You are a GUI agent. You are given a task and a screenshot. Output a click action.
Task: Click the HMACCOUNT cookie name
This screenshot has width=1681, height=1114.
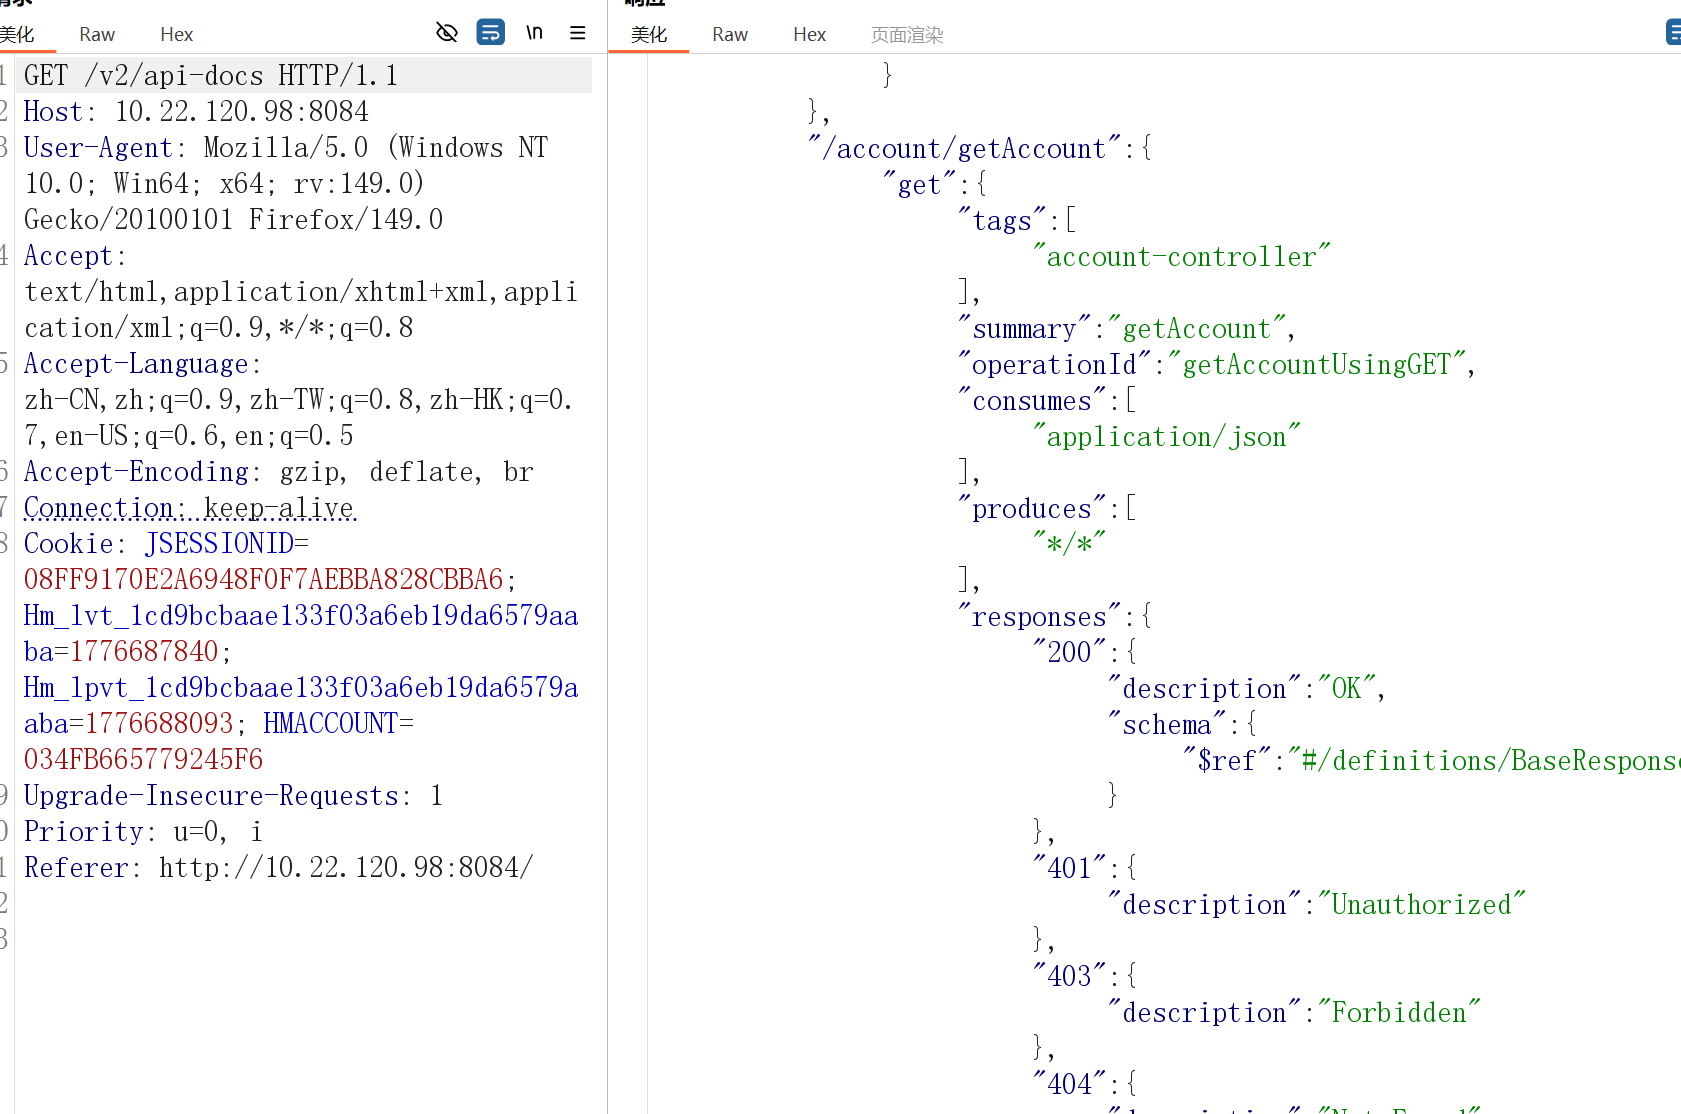click(x=331, y=723)
